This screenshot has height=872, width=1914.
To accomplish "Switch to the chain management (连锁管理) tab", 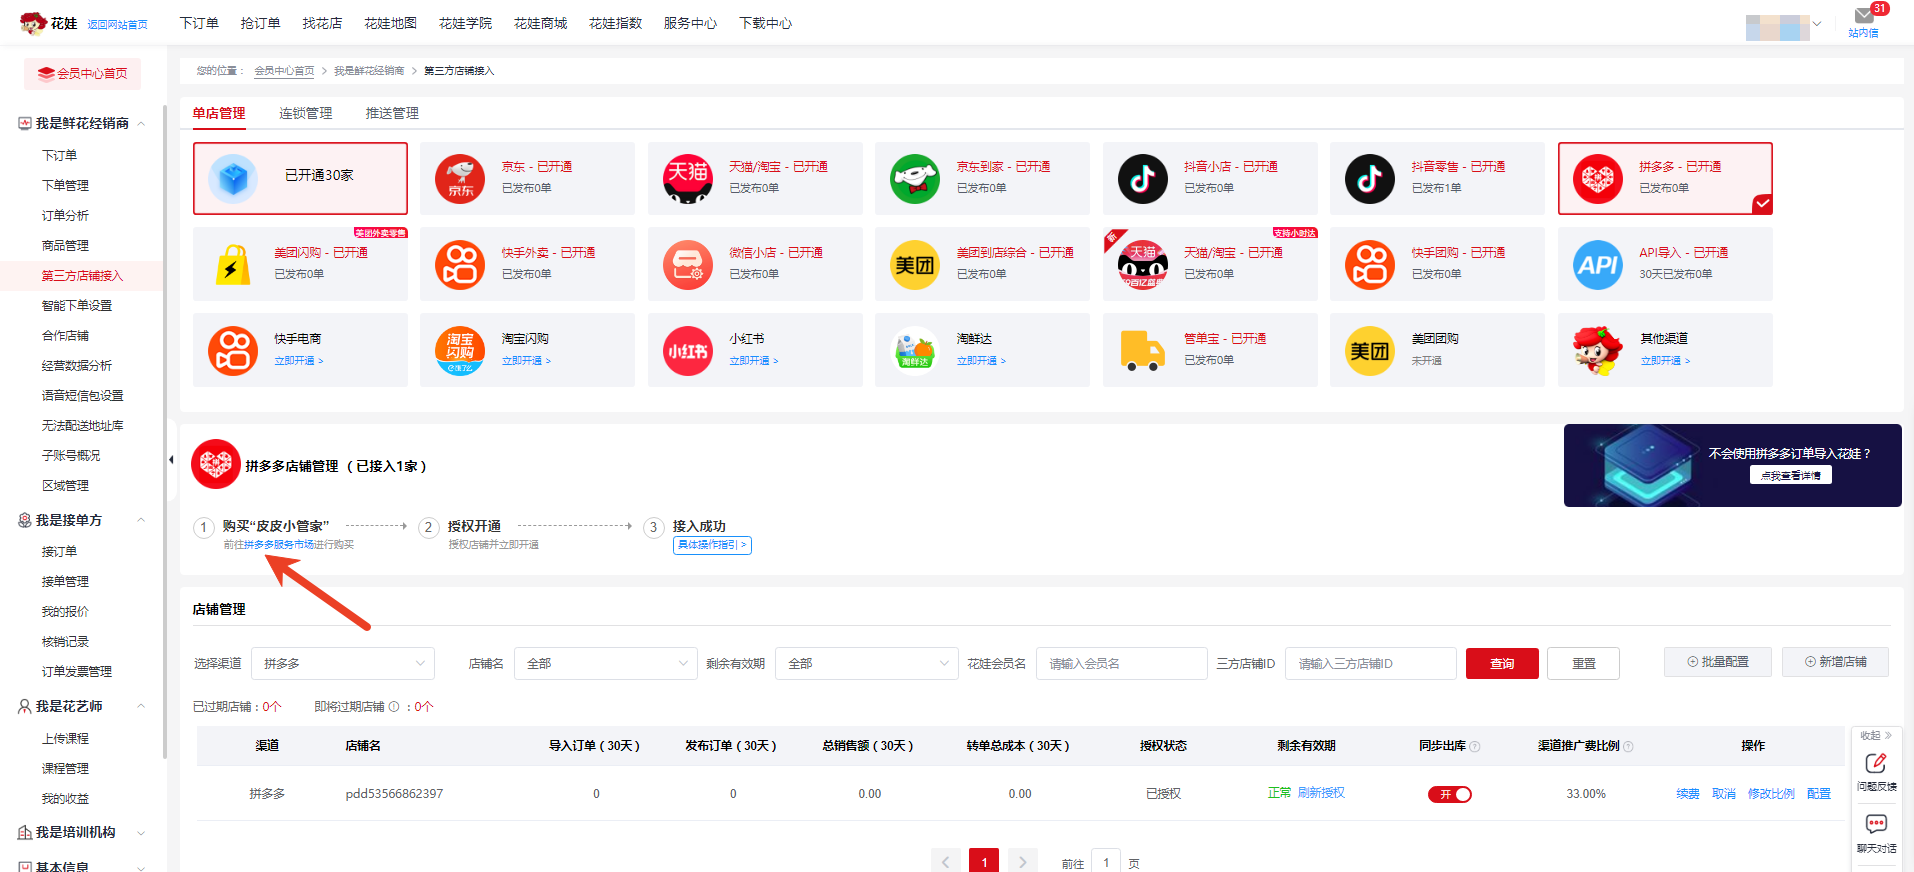I will pyautogui.click(x=305, y=114).
